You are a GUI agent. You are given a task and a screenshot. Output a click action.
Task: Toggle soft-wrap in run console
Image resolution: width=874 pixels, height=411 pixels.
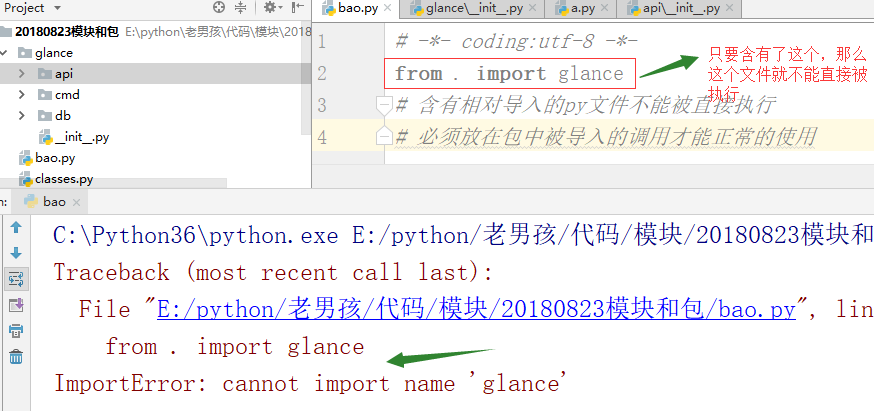point(16,279)
